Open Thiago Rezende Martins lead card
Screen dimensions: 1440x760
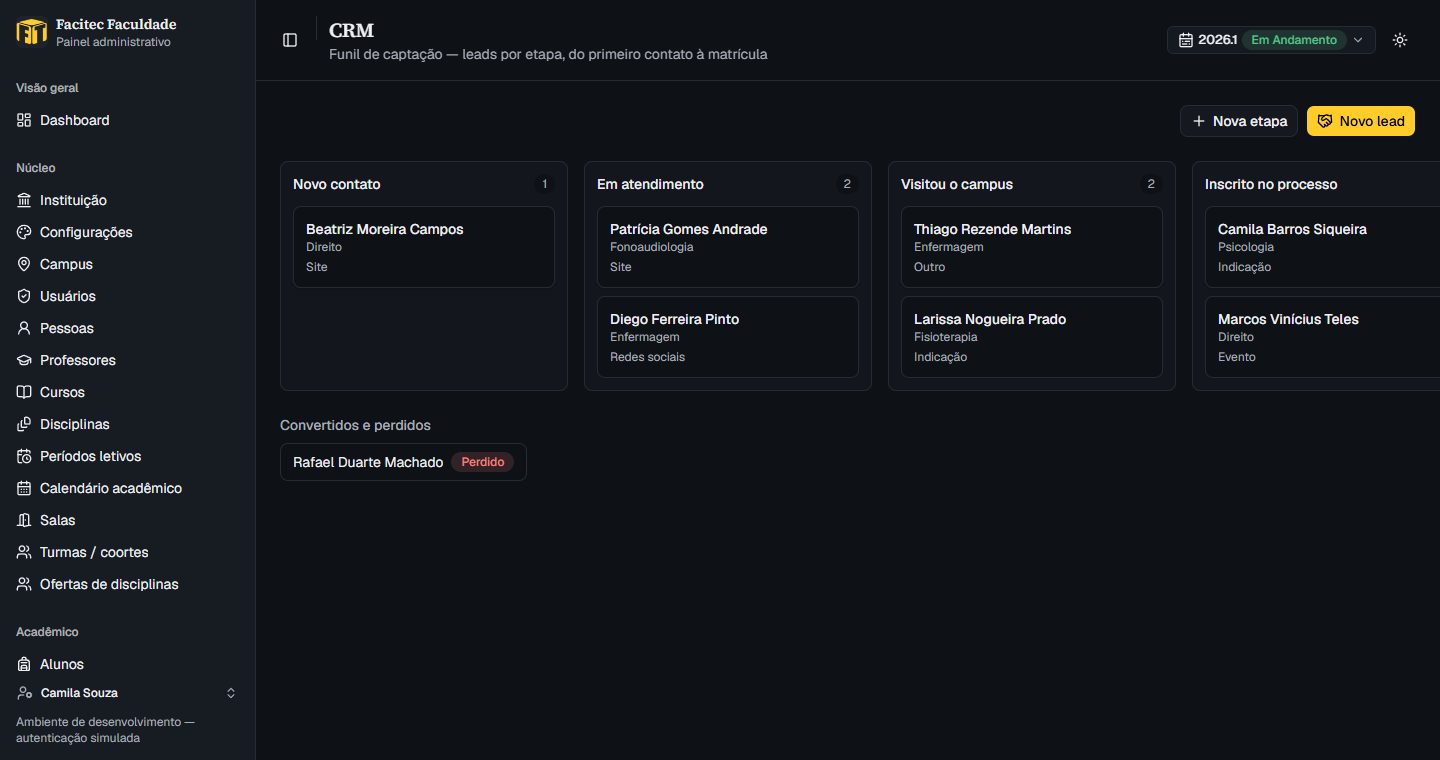tap(1032, 247)
